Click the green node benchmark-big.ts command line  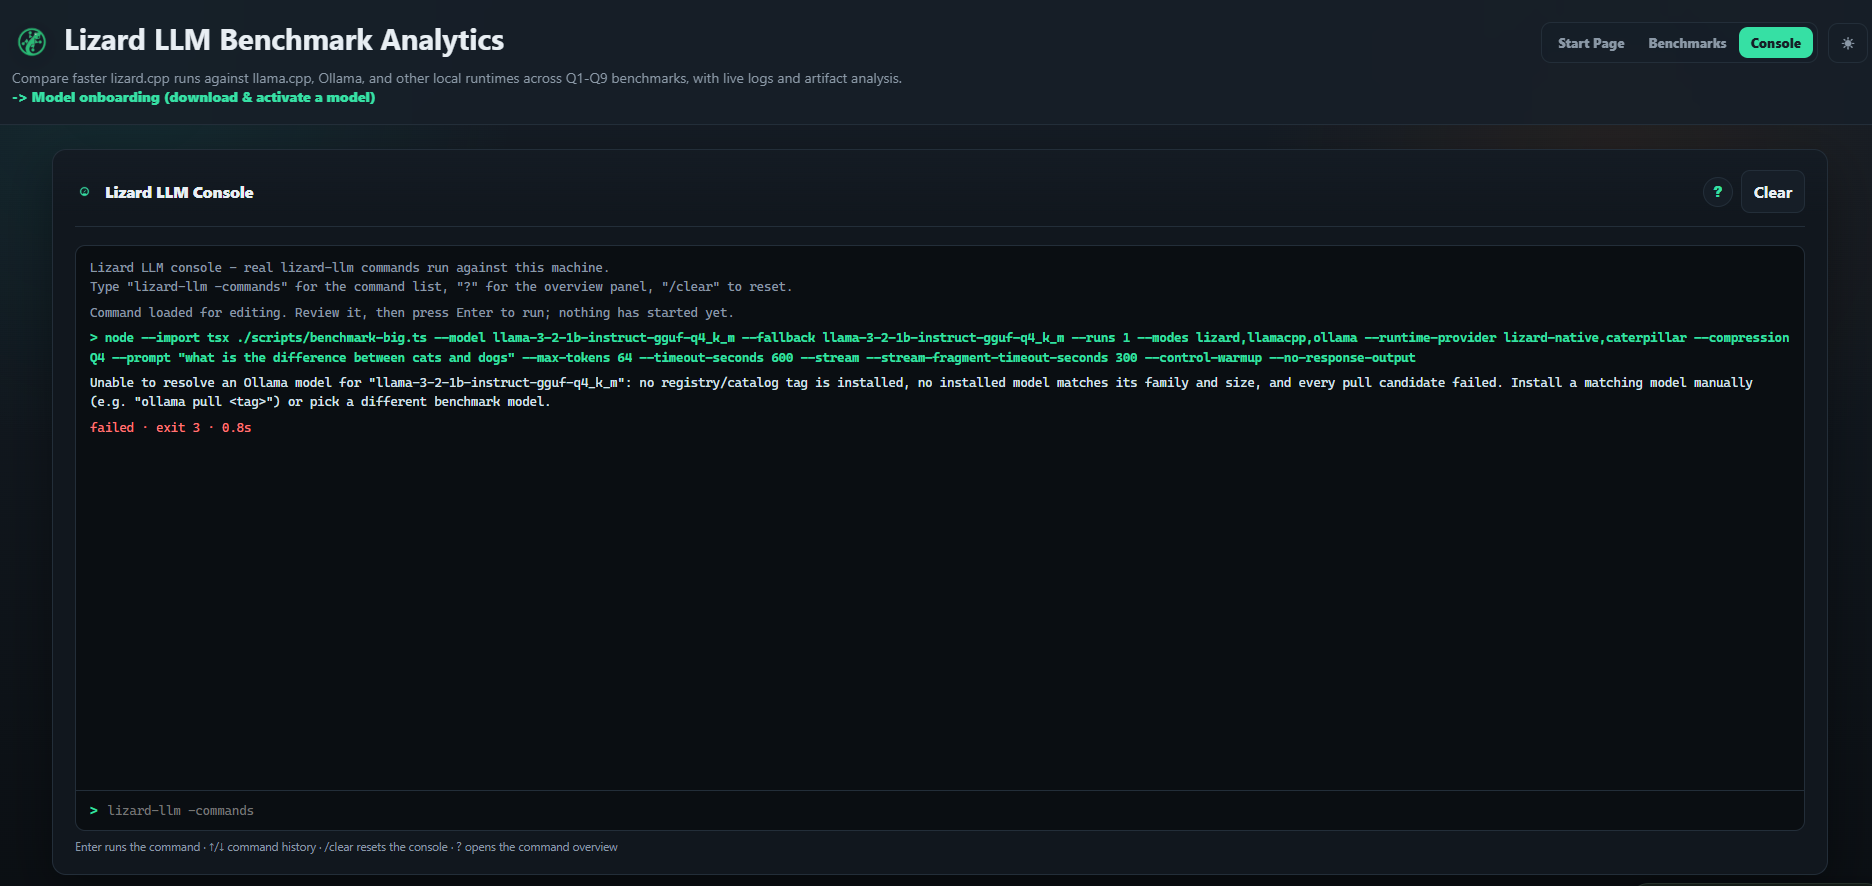(x=940, y=347)
